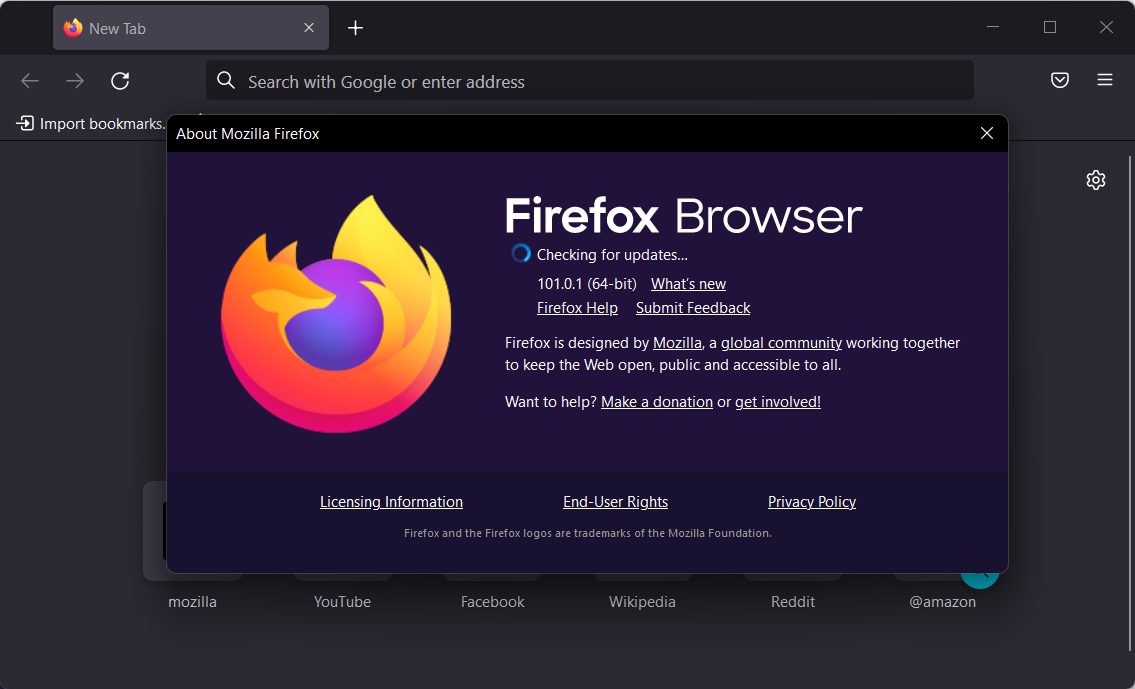Close the About Mozilla Firefox dialog
The width and height of the screenshot is (1135, 689).
[x=987, y=133]
